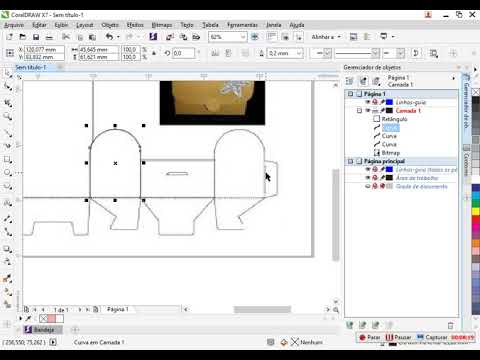Click the Undo arrow icon
480x360 pixels.
point(109,37)
